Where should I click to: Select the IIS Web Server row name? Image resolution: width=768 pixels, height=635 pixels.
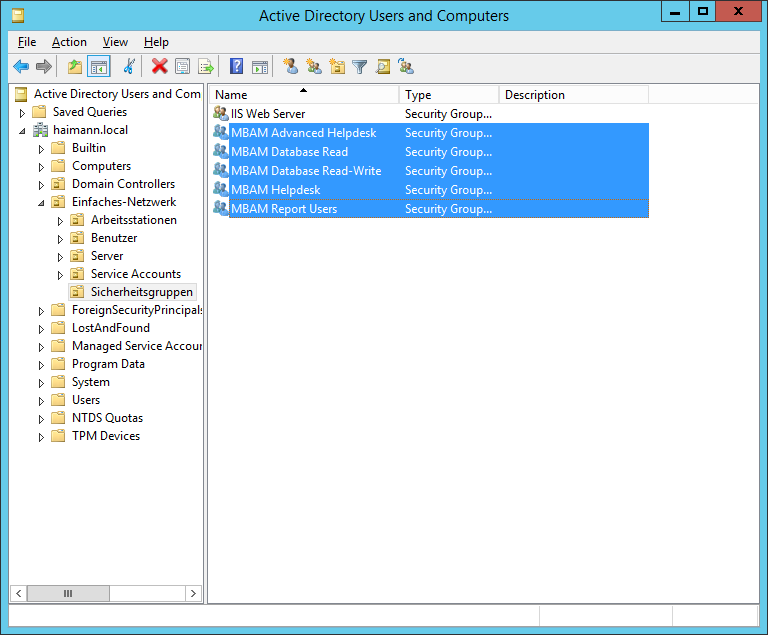268,114
